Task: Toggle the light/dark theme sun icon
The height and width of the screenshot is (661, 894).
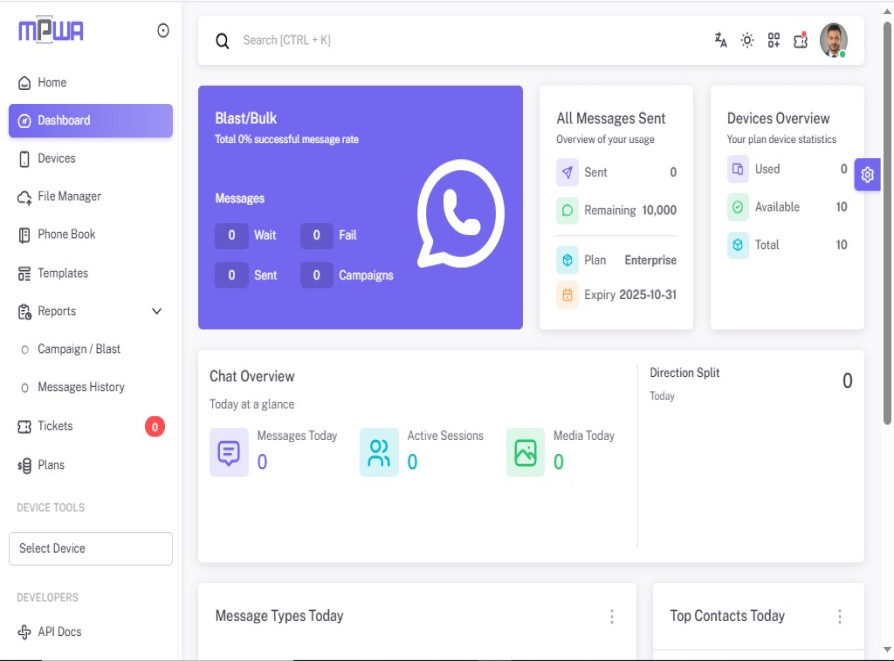Action: [x=747, y=40]
